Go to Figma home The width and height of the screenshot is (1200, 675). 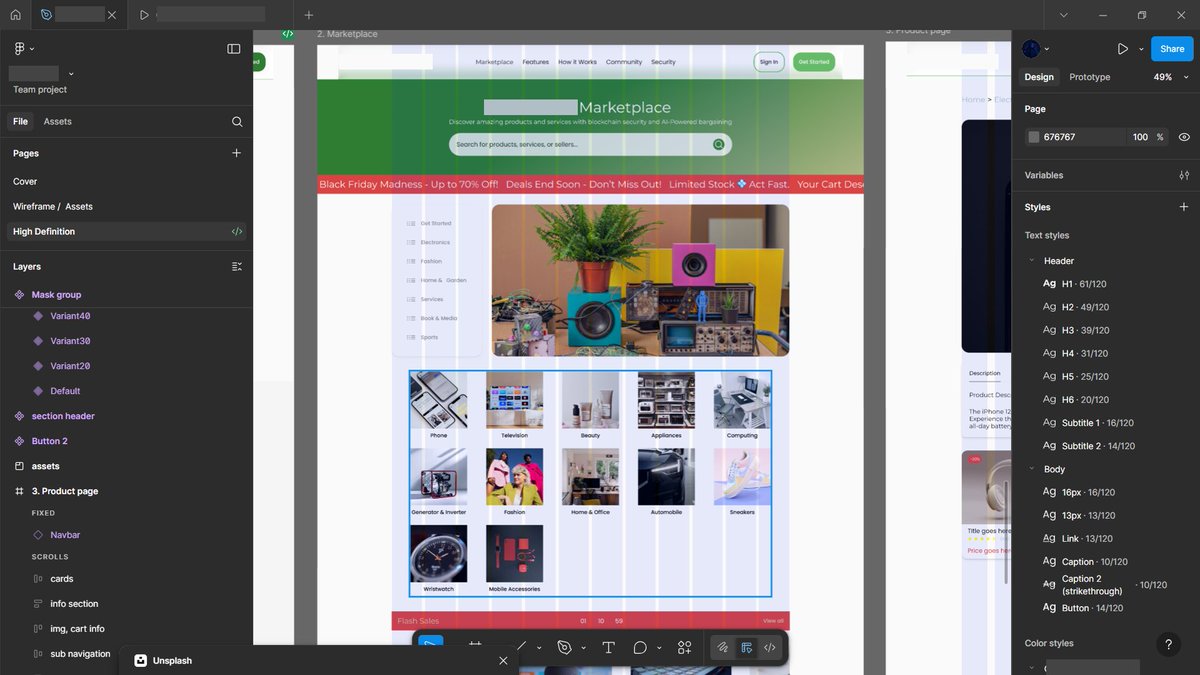pos(15,15)
